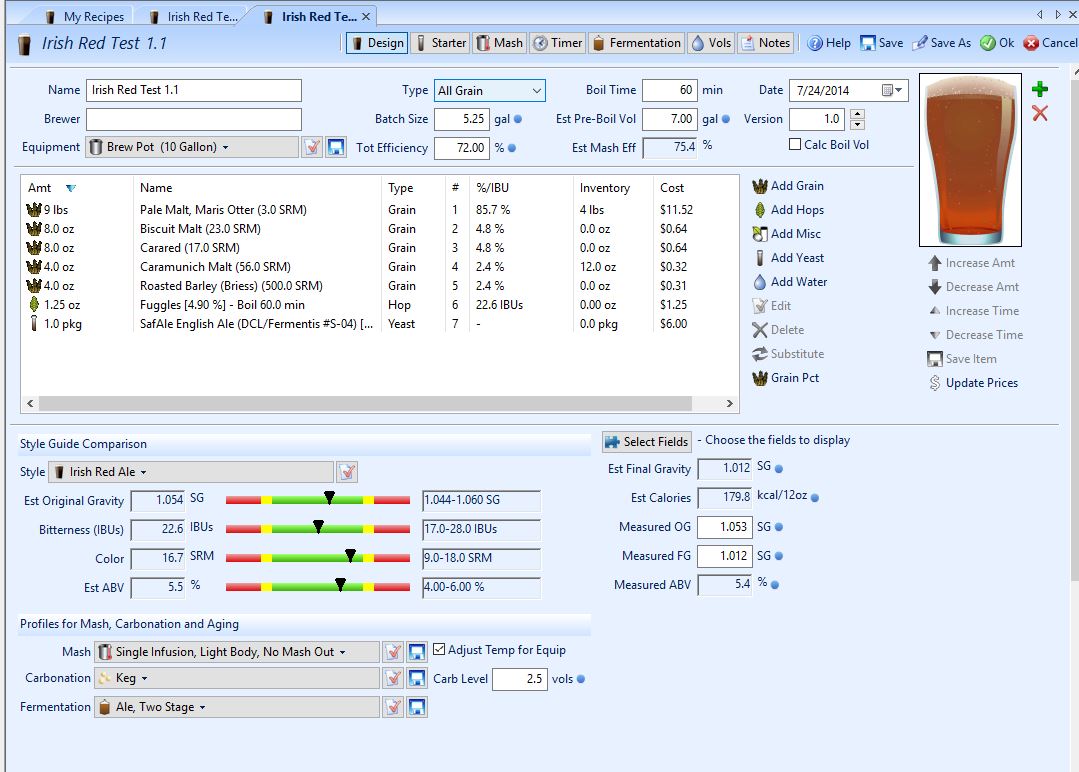Click Add Grain
The width and height of the screenshot is (1079, 772).
(x=788, y=186)
